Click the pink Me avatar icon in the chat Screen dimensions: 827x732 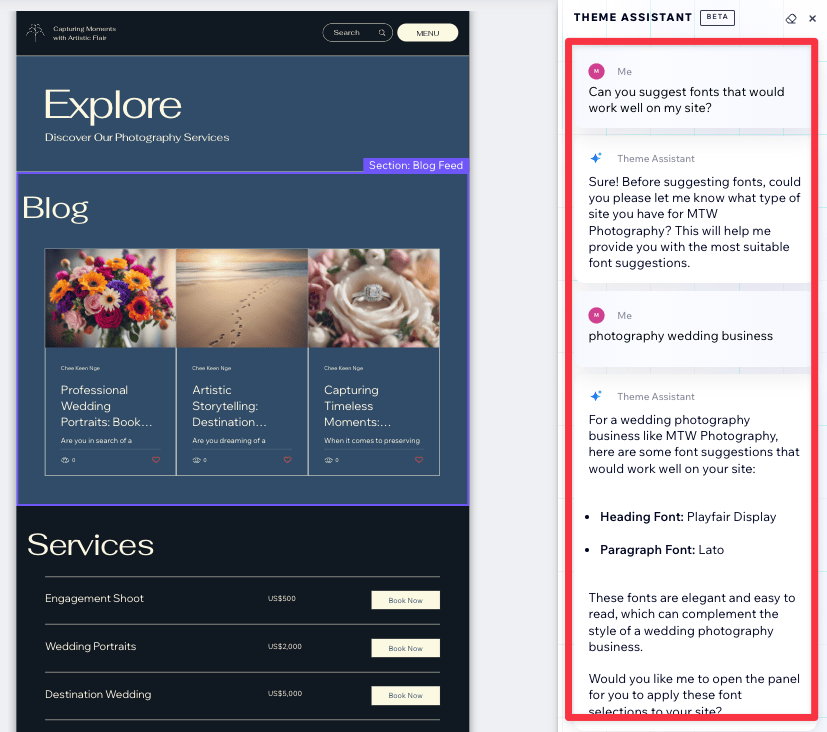(596, 71)
